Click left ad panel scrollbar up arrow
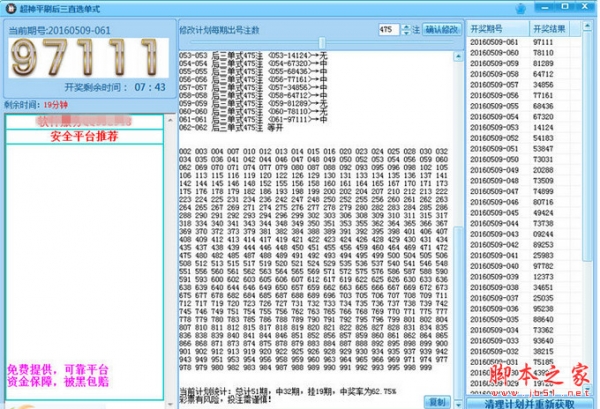Viewport: 600px width, 409px height. coord(170,120)
